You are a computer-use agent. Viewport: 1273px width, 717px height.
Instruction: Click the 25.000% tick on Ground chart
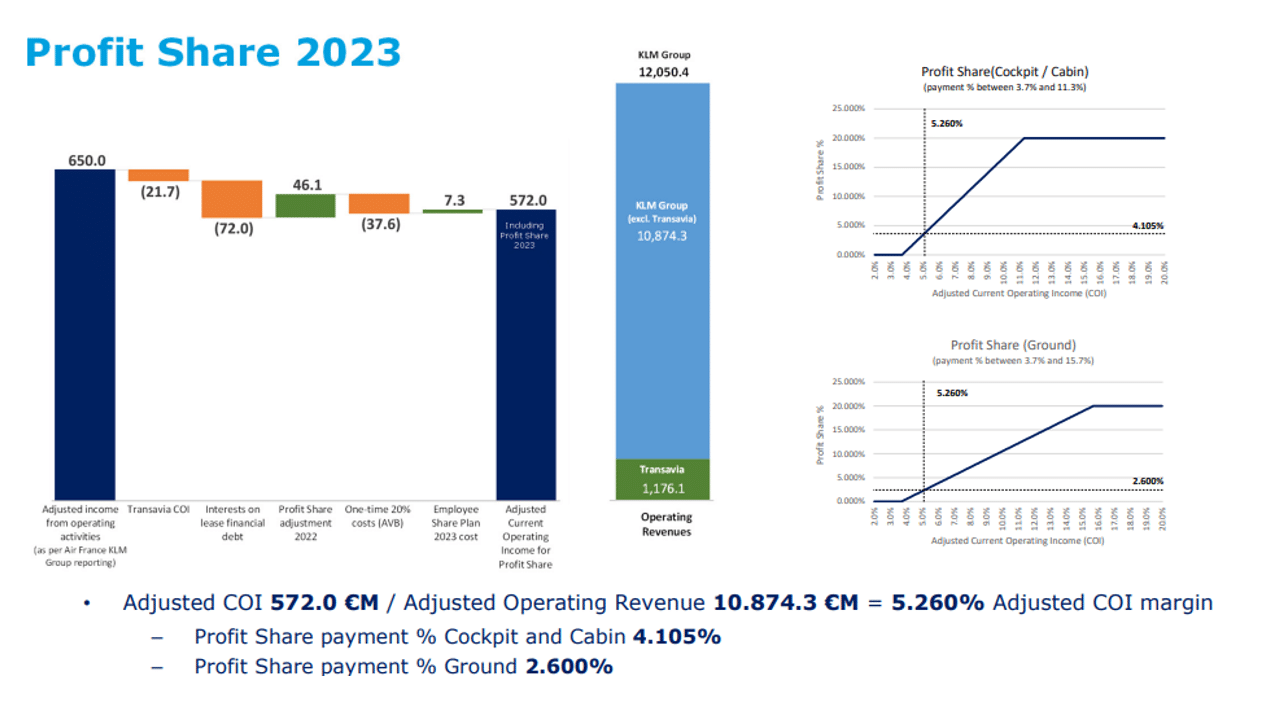[x=848, y=383]
